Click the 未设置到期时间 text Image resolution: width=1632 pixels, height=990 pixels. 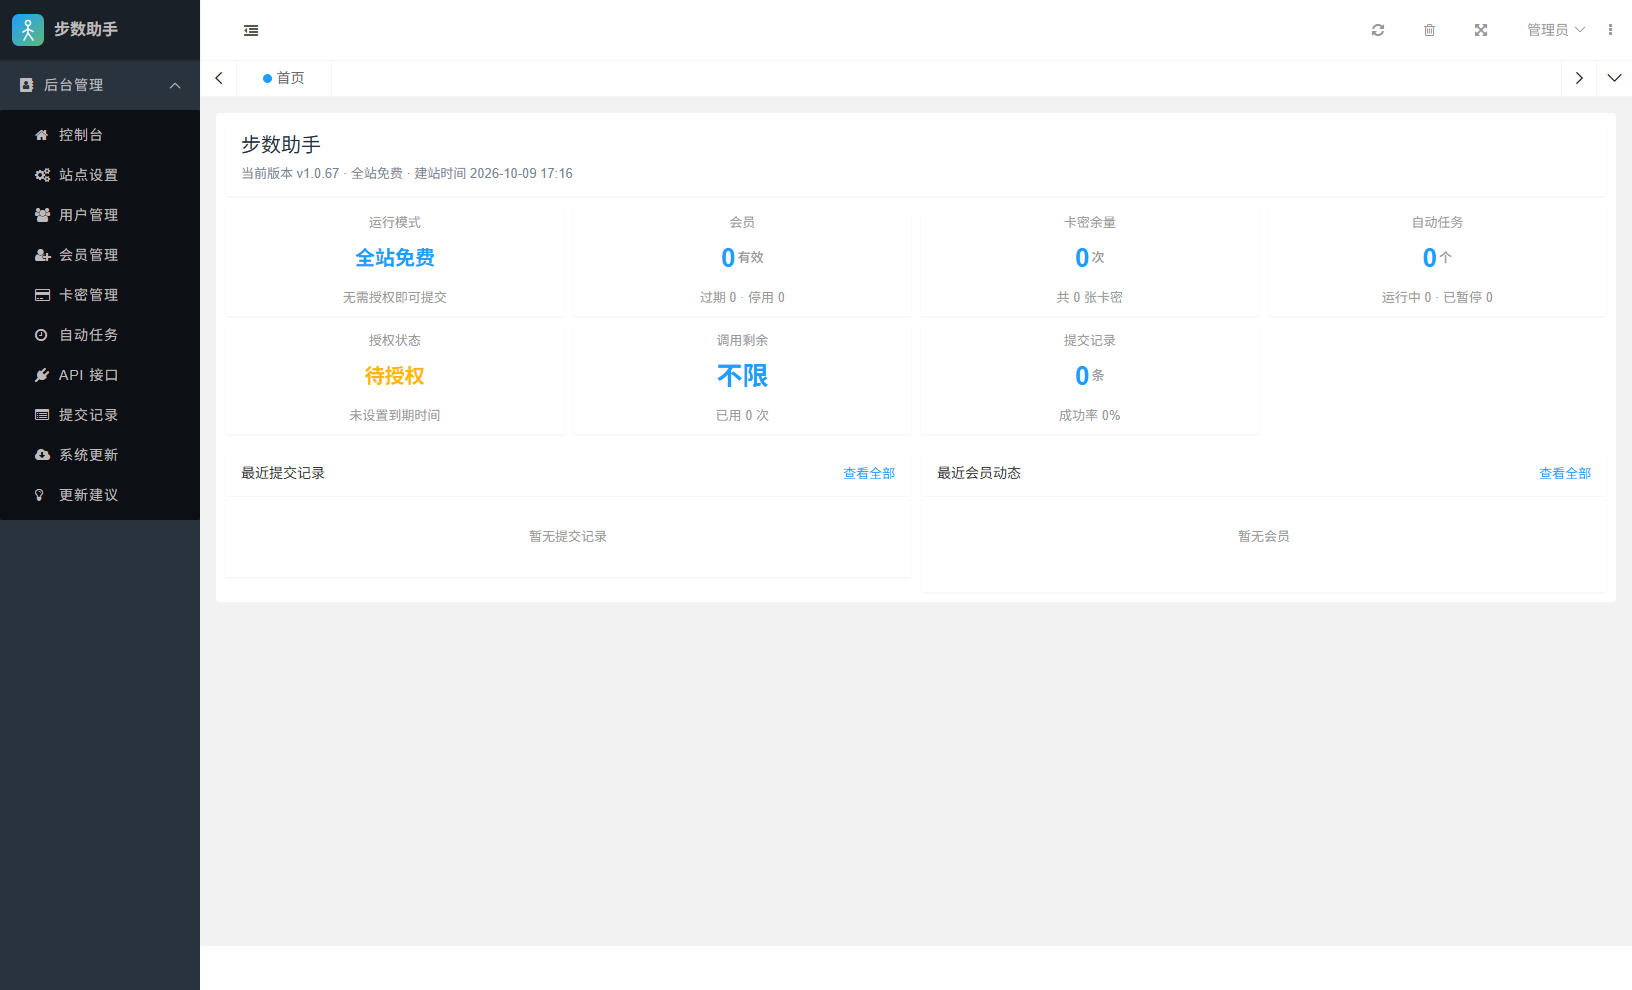tap(395, 415)
